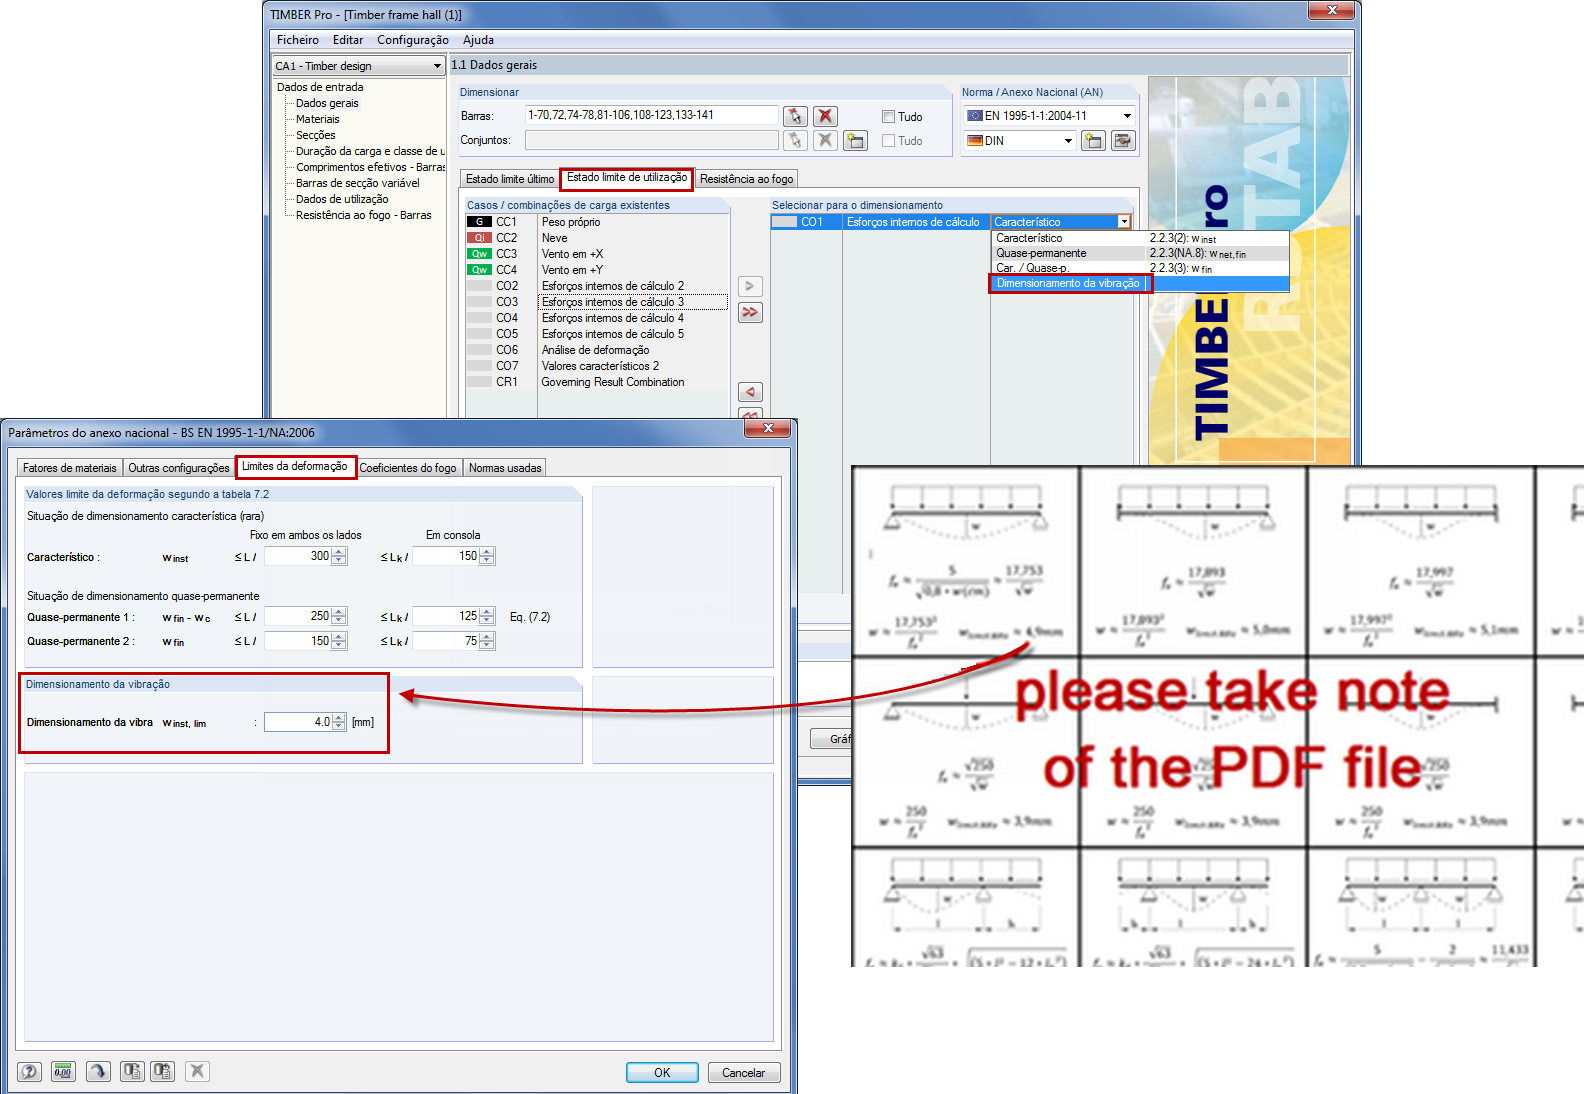This screenshot has height=1094, width=1584.
Task: Open the national annex settings icon right of DIN
Action: [1124, 141]
